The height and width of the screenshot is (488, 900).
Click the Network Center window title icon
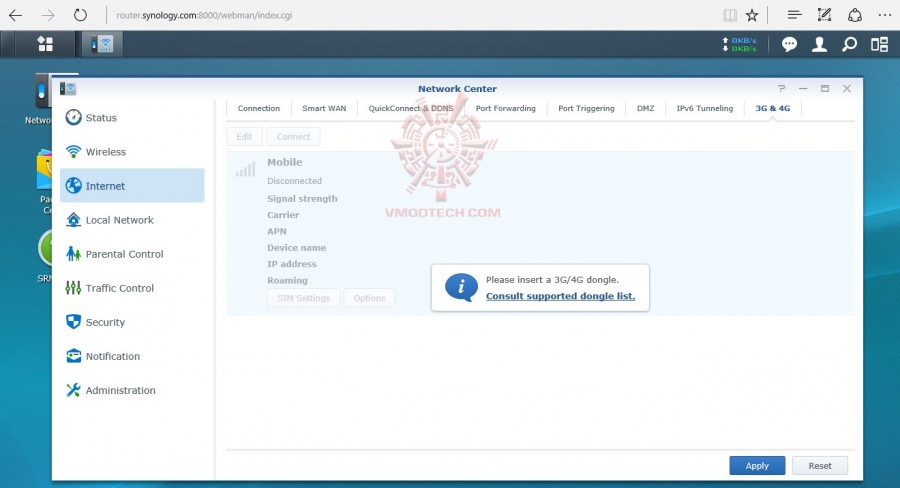point(68,88)
